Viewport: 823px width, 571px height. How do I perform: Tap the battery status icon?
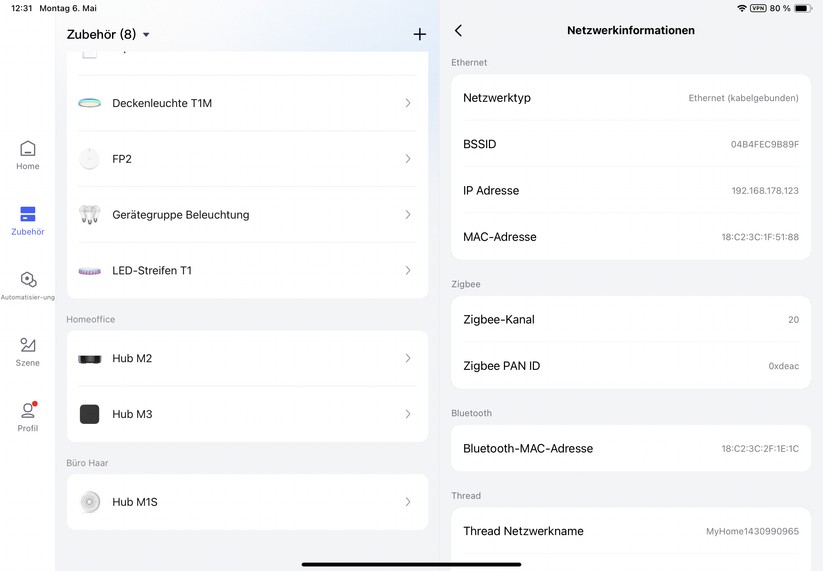click(803, 8)
